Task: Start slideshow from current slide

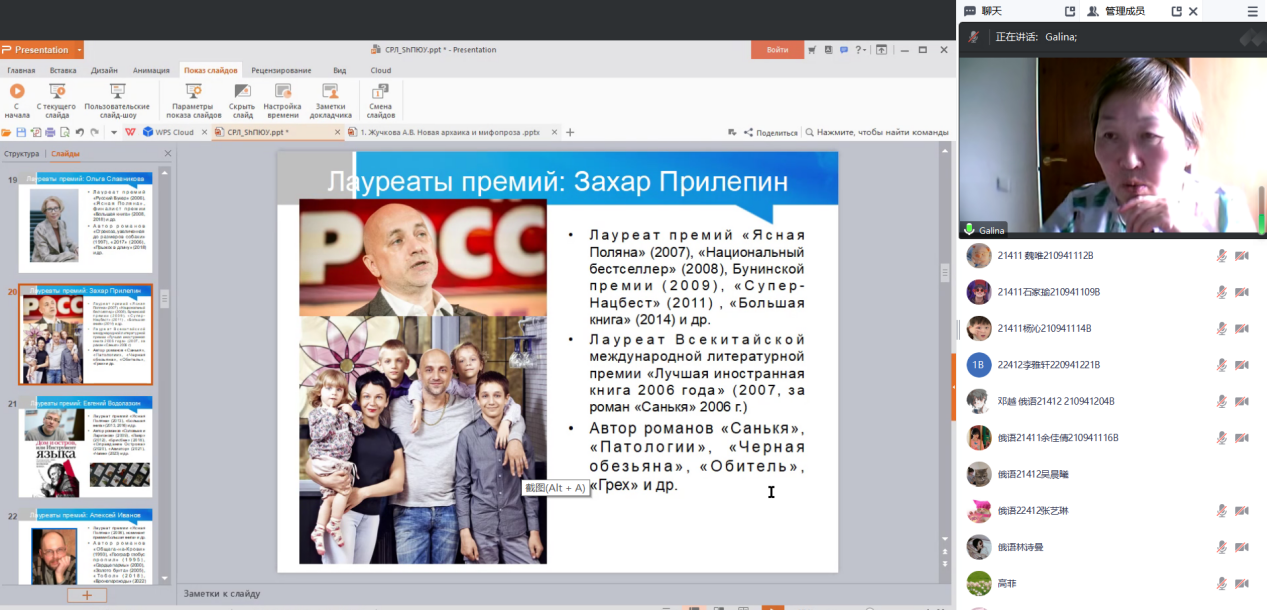Action: [57, 92]
